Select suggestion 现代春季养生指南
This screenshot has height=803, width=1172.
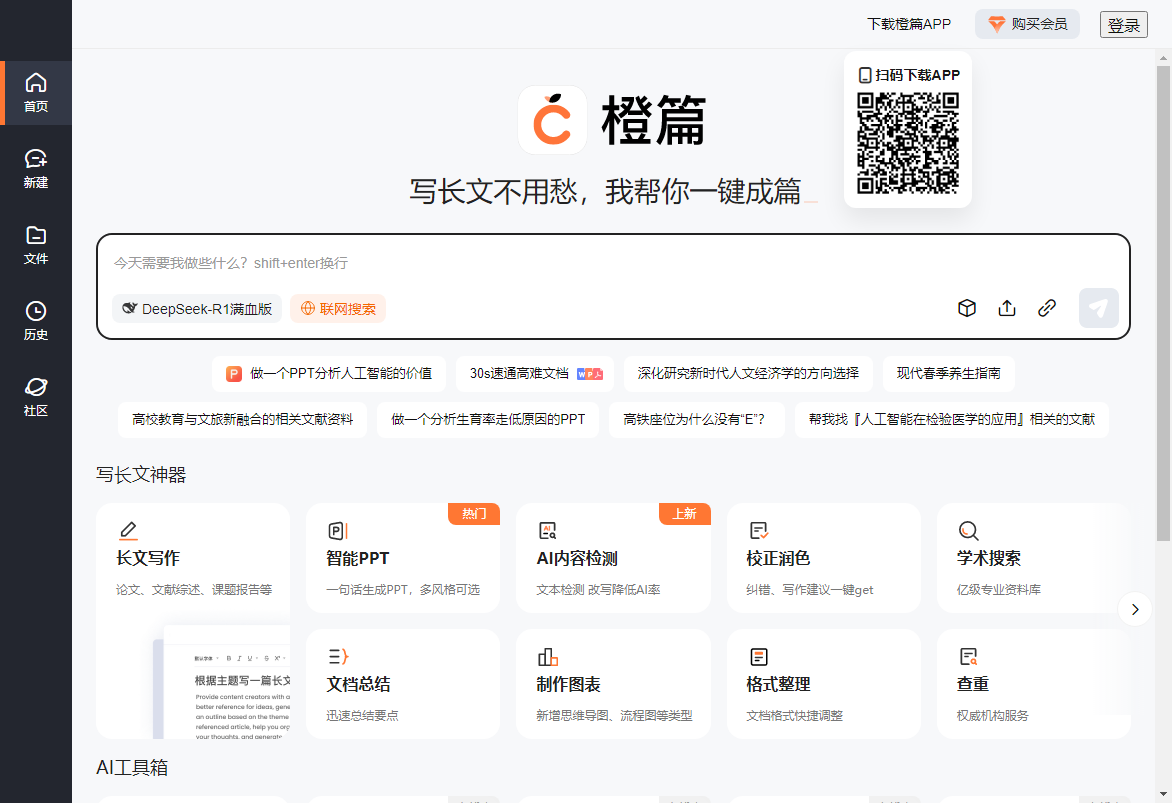949,374
